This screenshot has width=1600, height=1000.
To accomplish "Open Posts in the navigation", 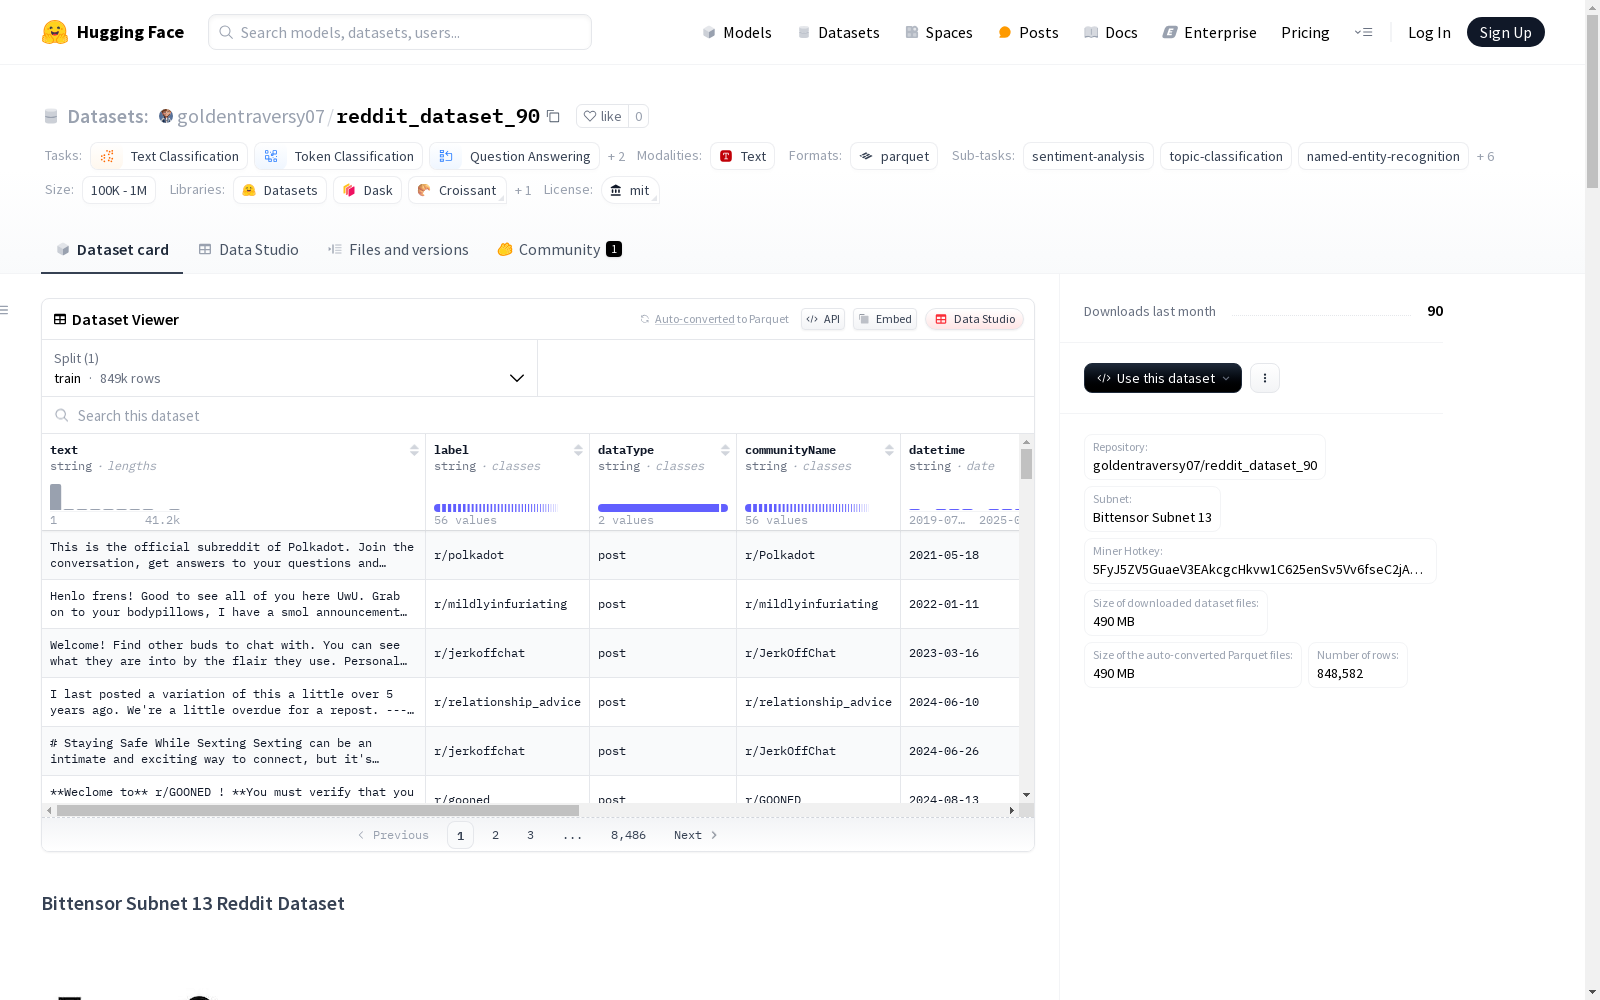I will pos(1028,32).
